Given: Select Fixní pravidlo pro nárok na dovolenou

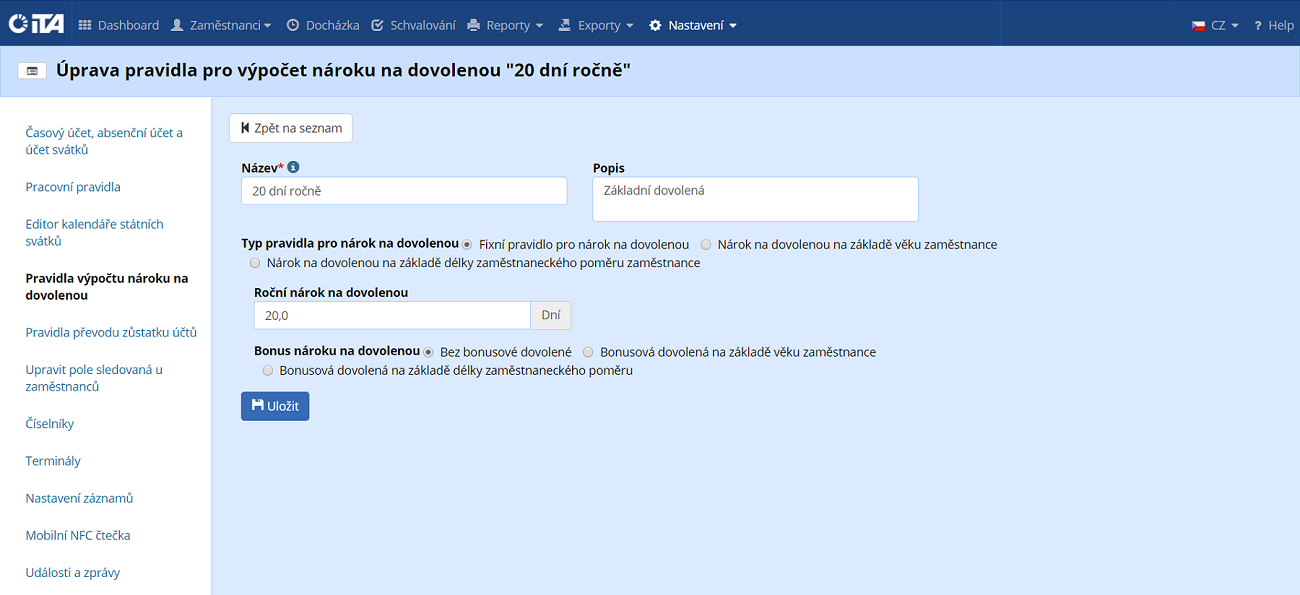Looking at the screenshot, I should [x=467, y=245].
